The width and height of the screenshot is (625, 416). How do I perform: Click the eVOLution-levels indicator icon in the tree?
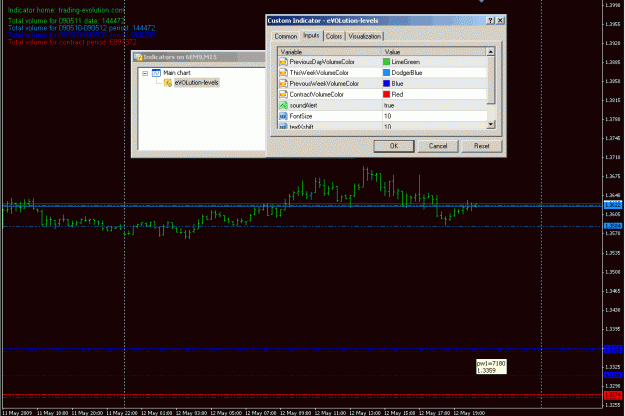coord(168,82)
